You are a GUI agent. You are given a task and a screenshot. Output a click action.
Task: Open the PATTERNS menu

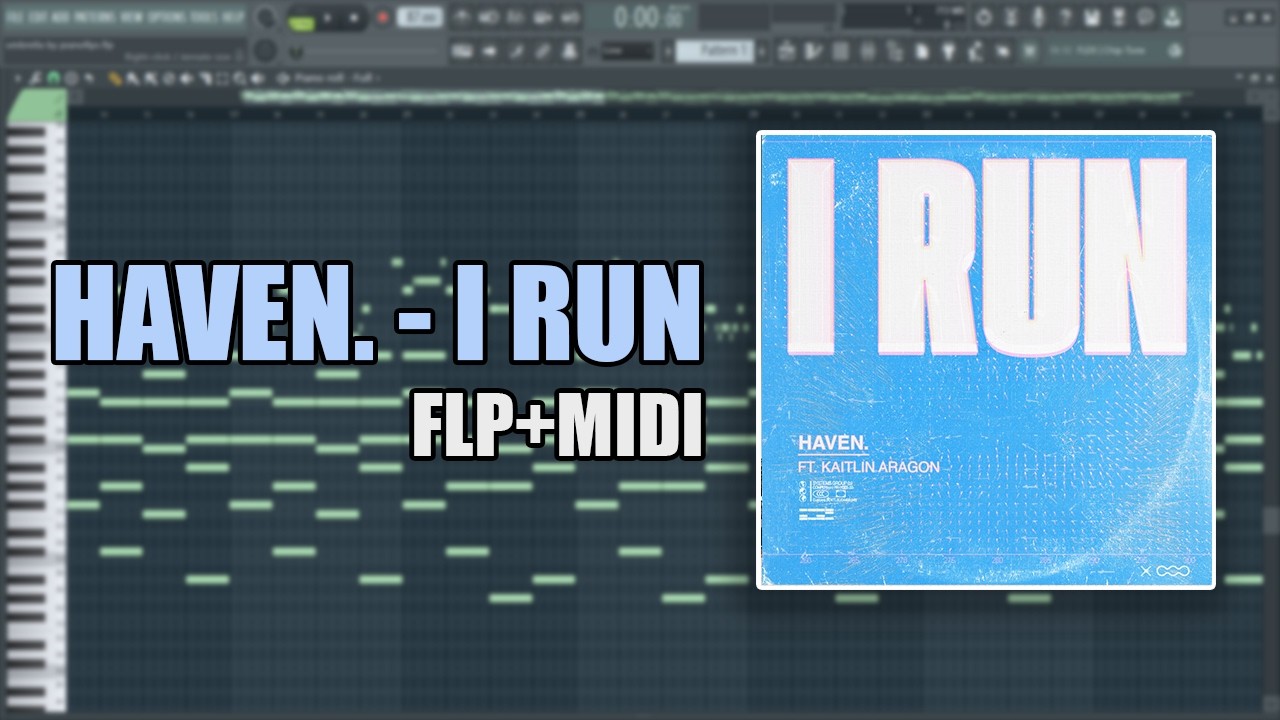pos(93,17)
